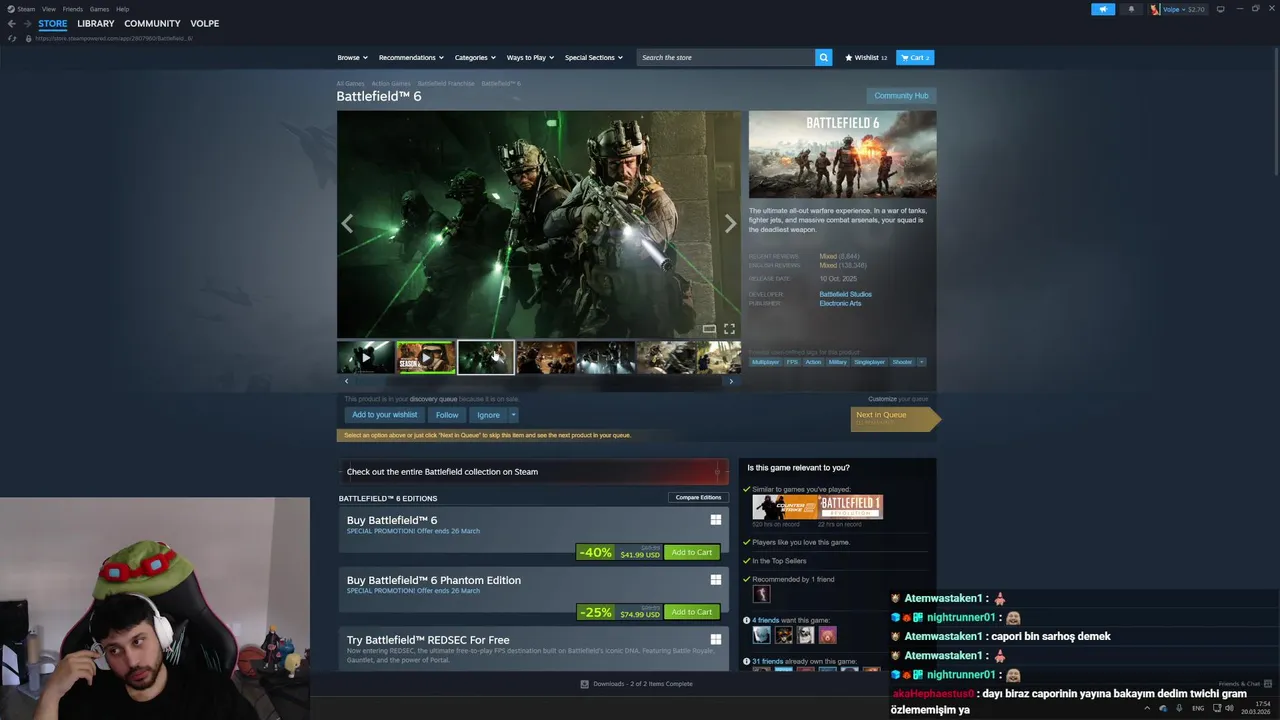The width and height of the screenshot is (1280, 720).
Task: Open the Games menu
Action: (x=99, y=9)
